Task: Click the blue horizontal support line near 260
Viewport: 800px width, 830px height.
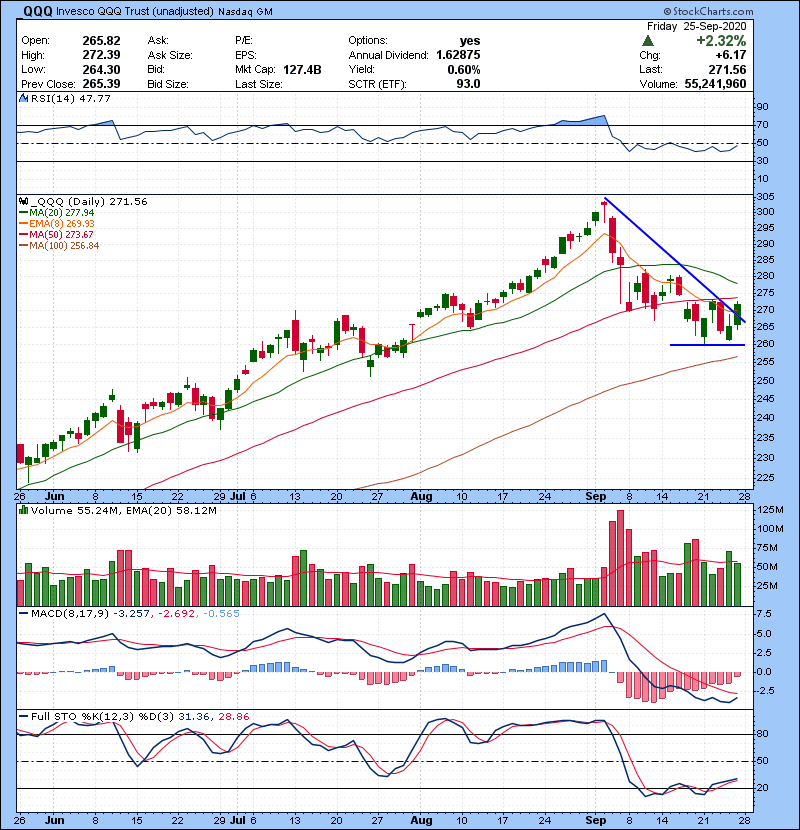Action: [x=707, y=345]
